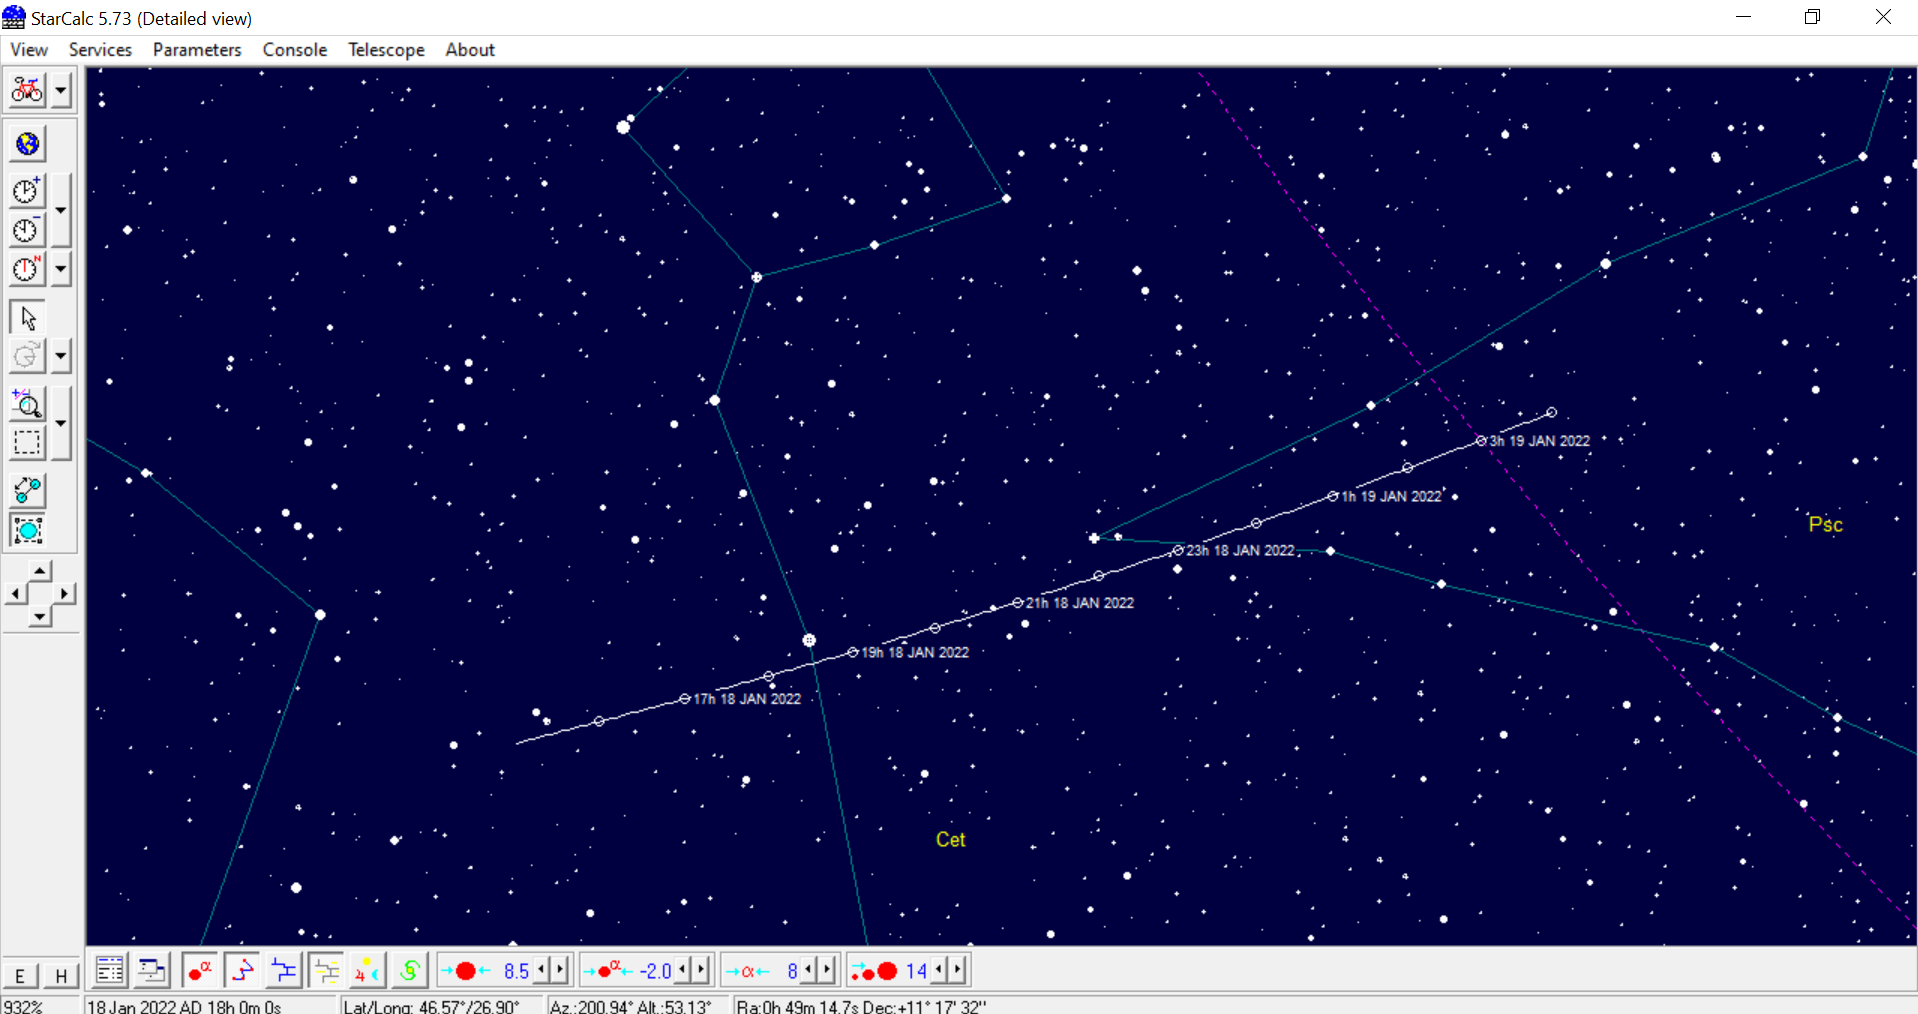Image resolution: width=1918 pixels, height=1014 pixels.
Task: Click the angular distance measure icon
Action: point(27,490)
